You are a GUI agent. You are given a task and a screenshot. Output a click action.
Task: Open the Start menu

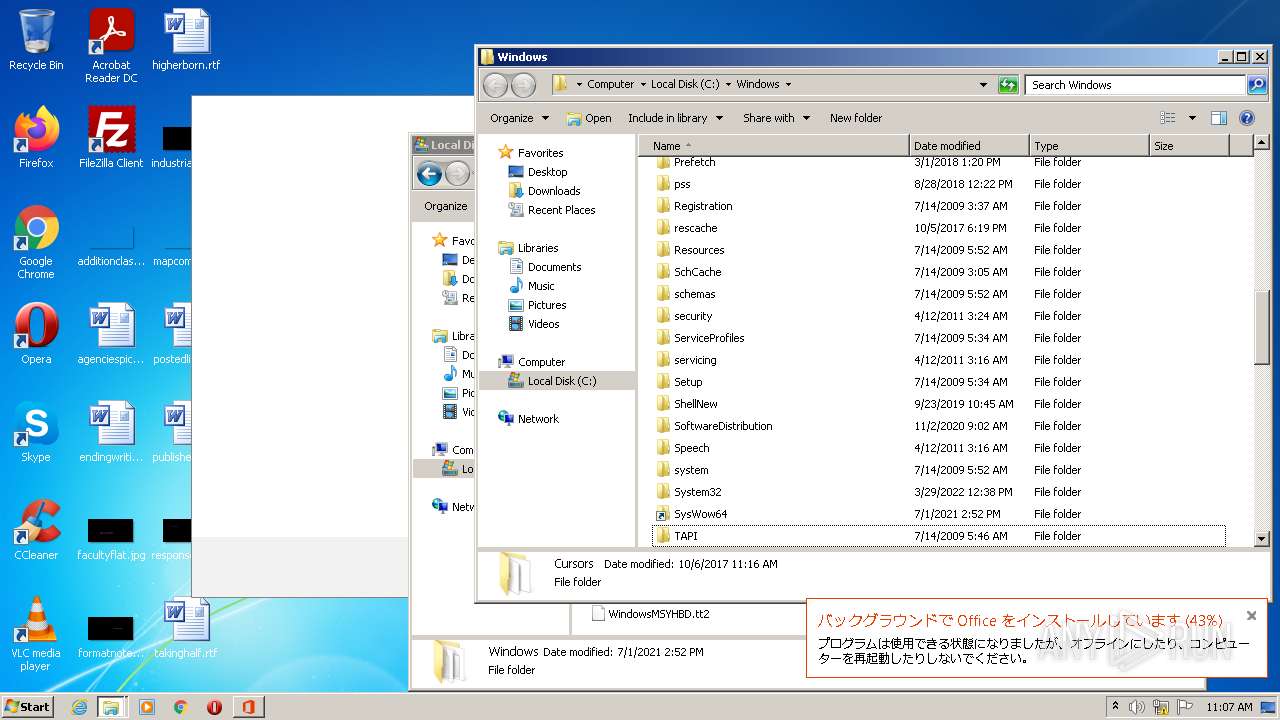click(x=28, y=707)
